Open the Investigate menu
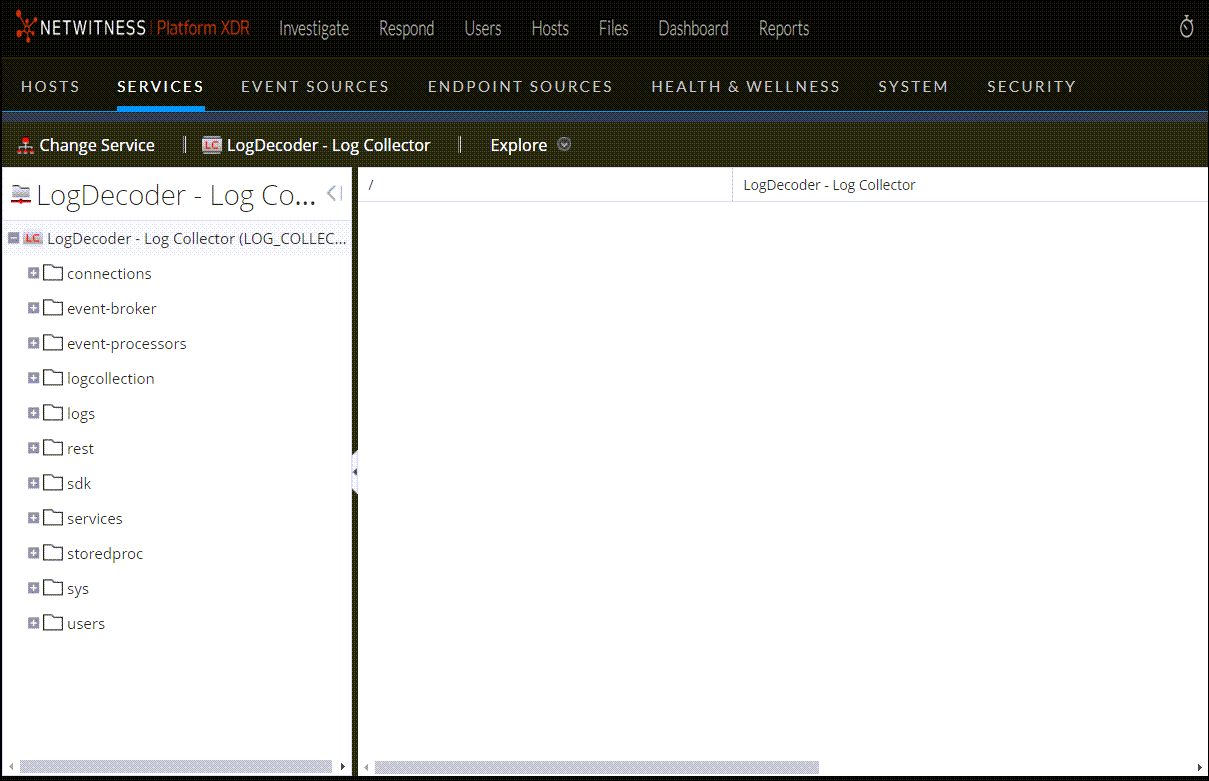1209x781 pixels. [314, 29]
